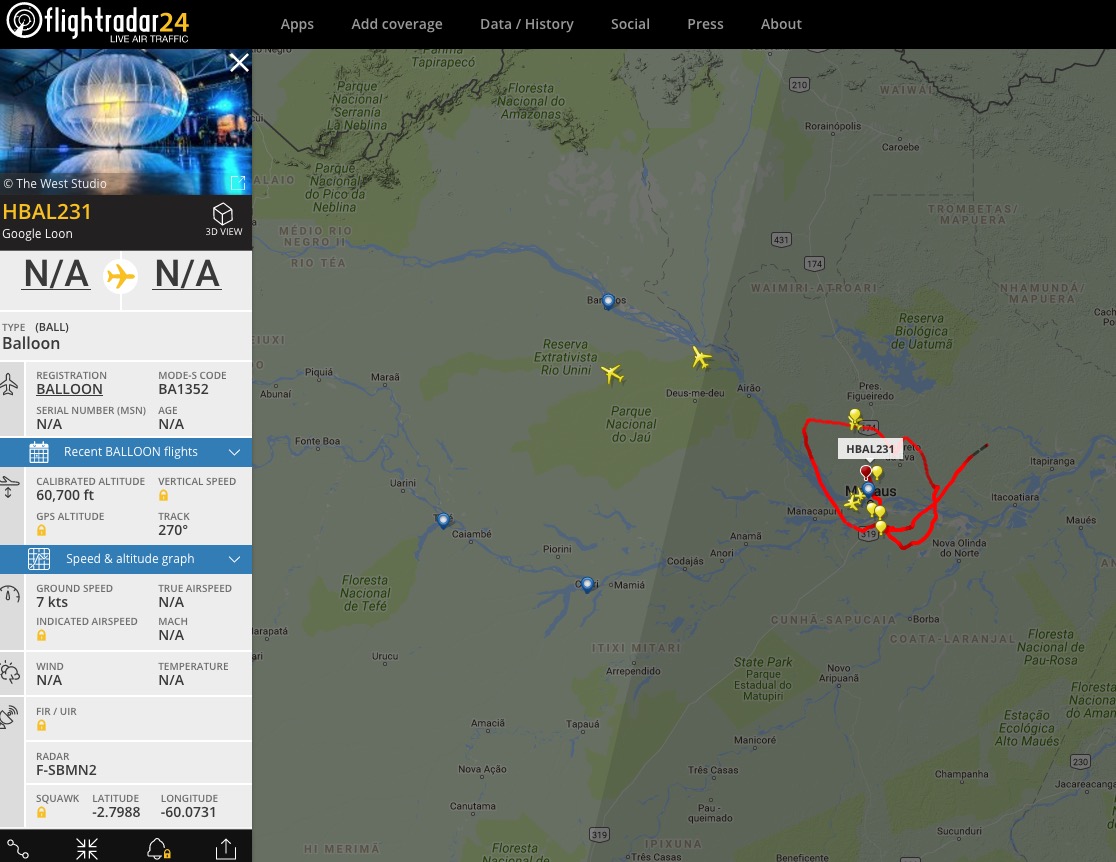Expand Speed & altitude graph section
Viewport: 1116px width, 862px height.
click(x=126, y=559)
